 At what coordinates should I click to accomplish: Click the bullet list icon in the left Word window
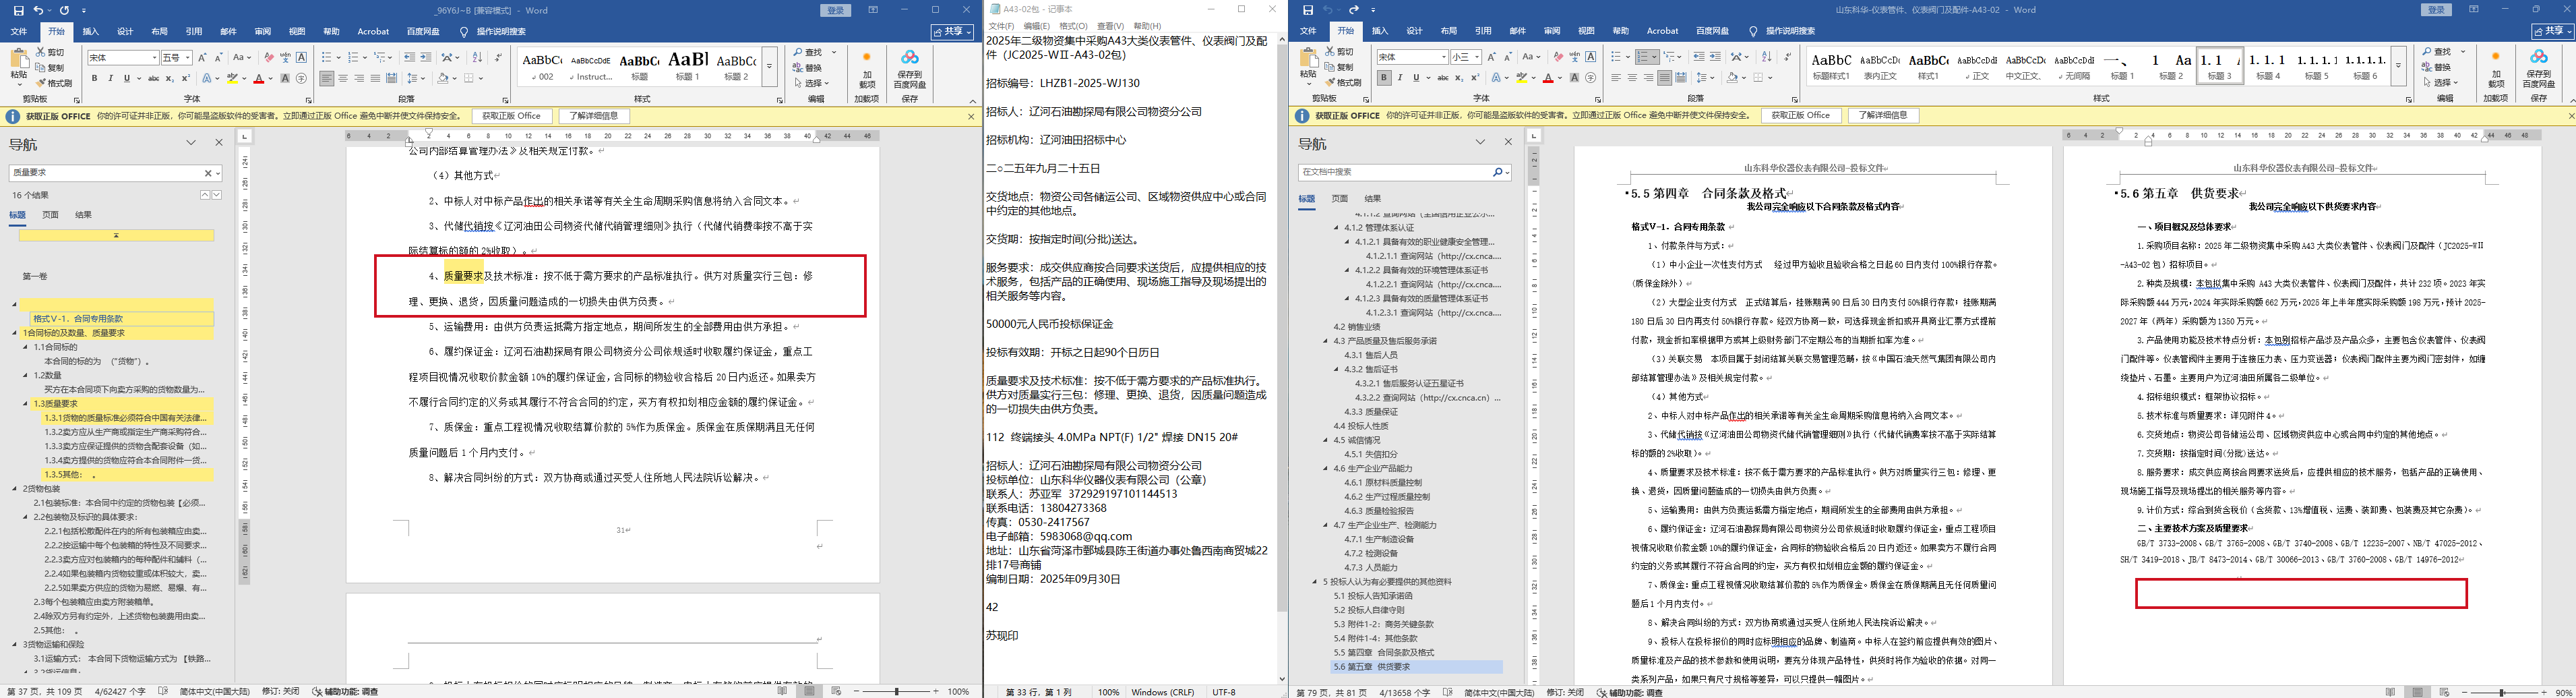tap(326, 58)
